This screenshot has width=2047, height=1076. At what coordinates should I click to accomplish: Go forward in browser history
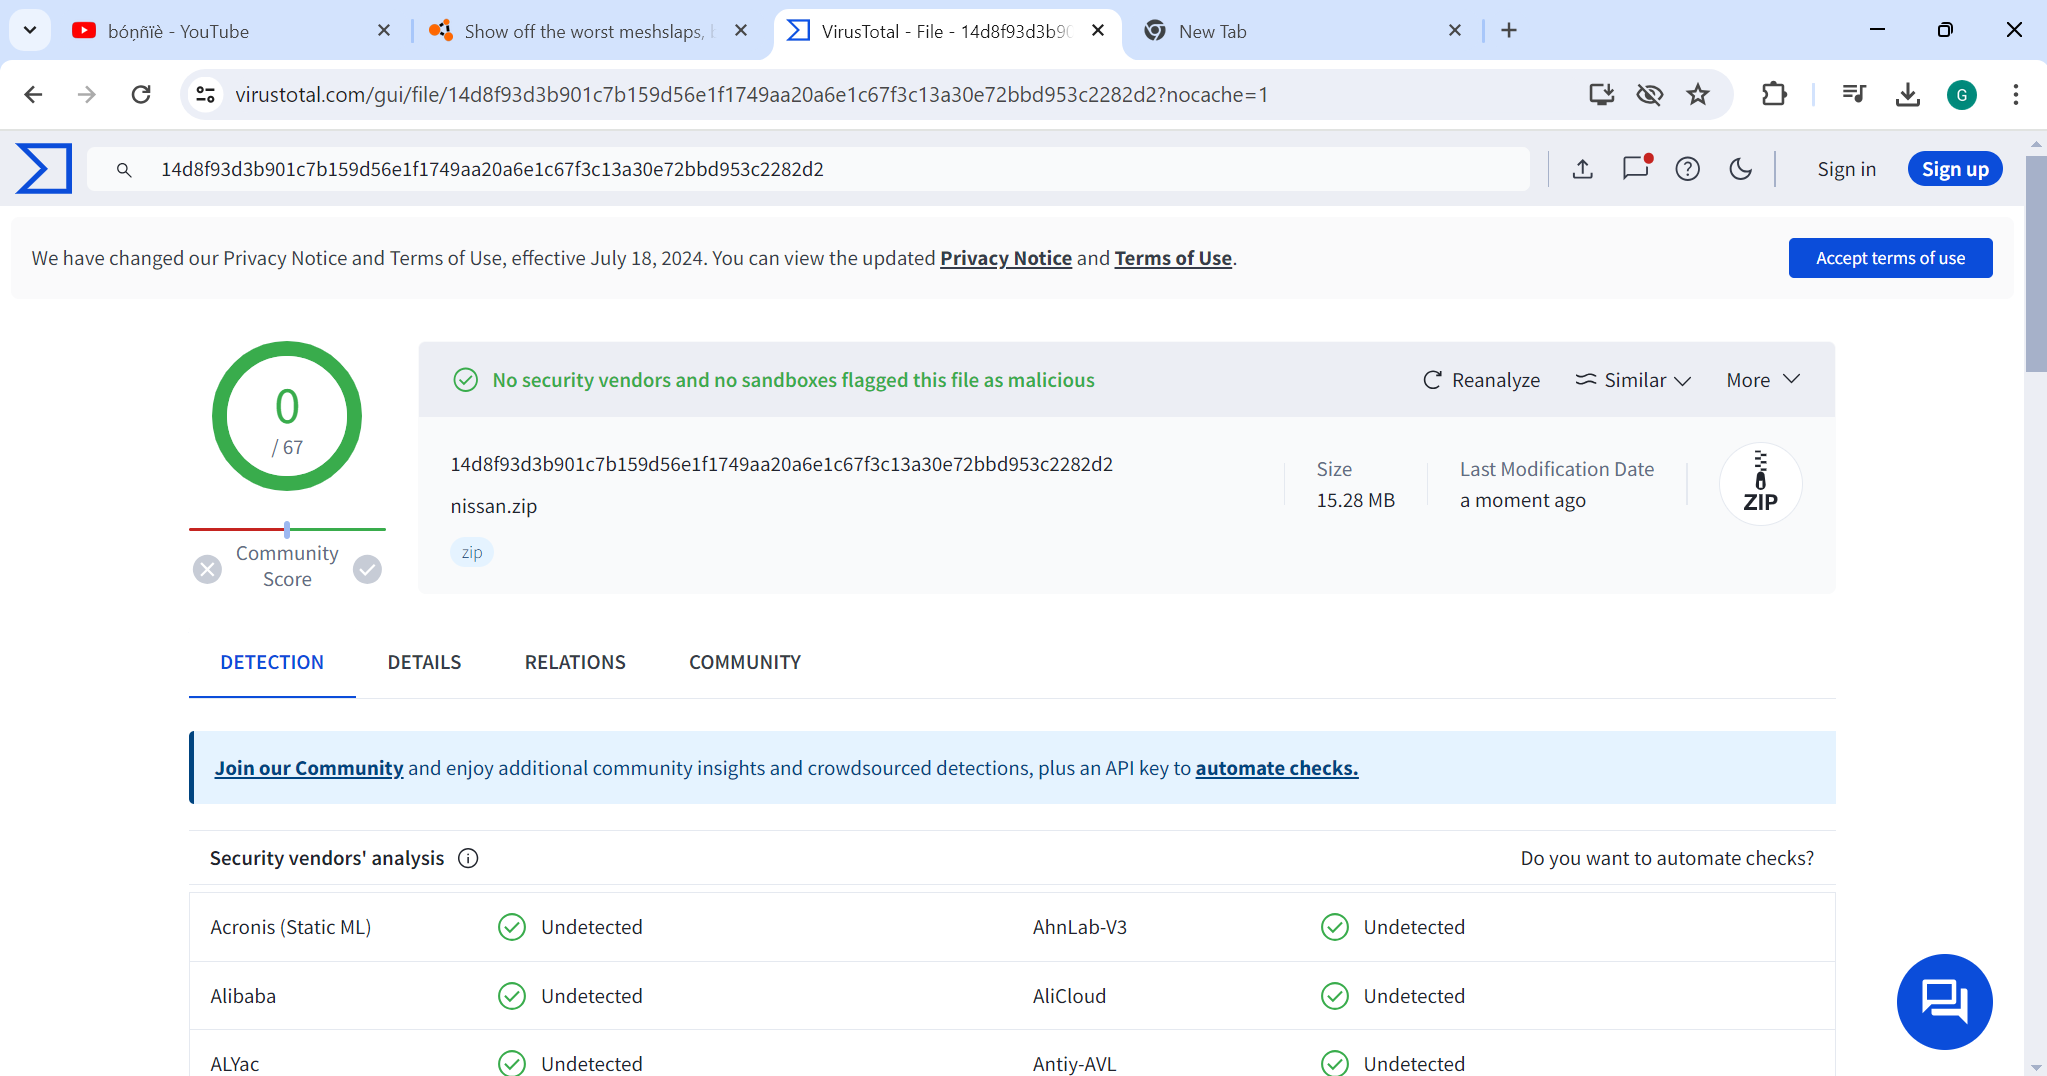[87, 94]
